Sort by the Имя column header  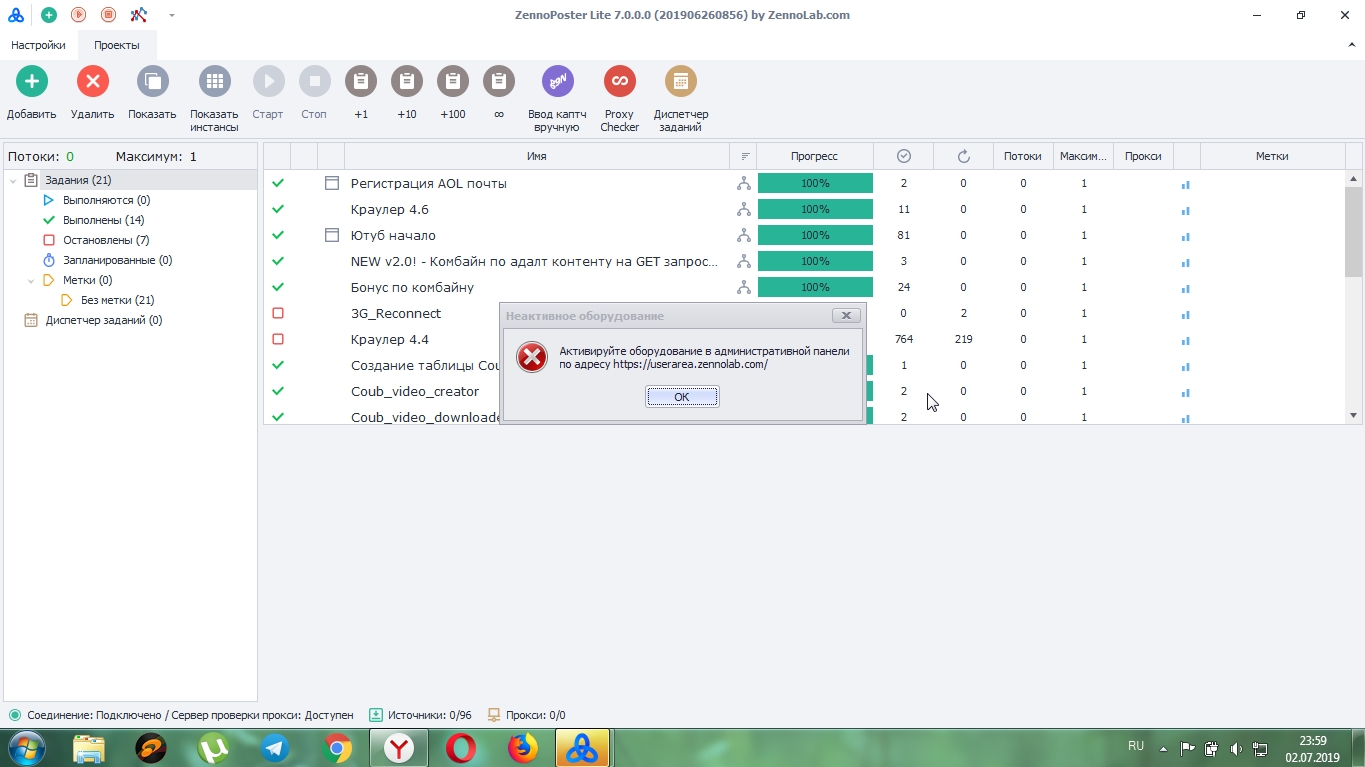coord(537,156)
